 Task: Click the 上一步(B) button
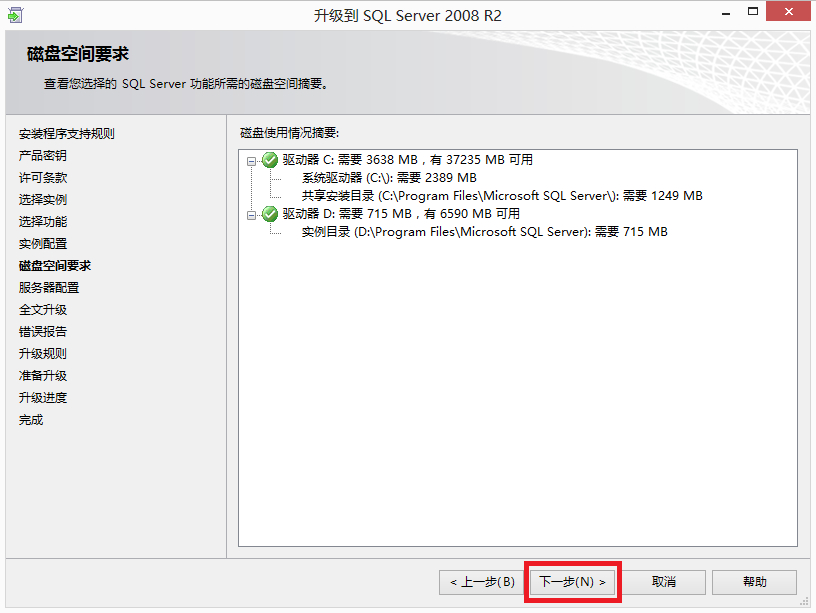pyautogui.click(x=481, y=582)
